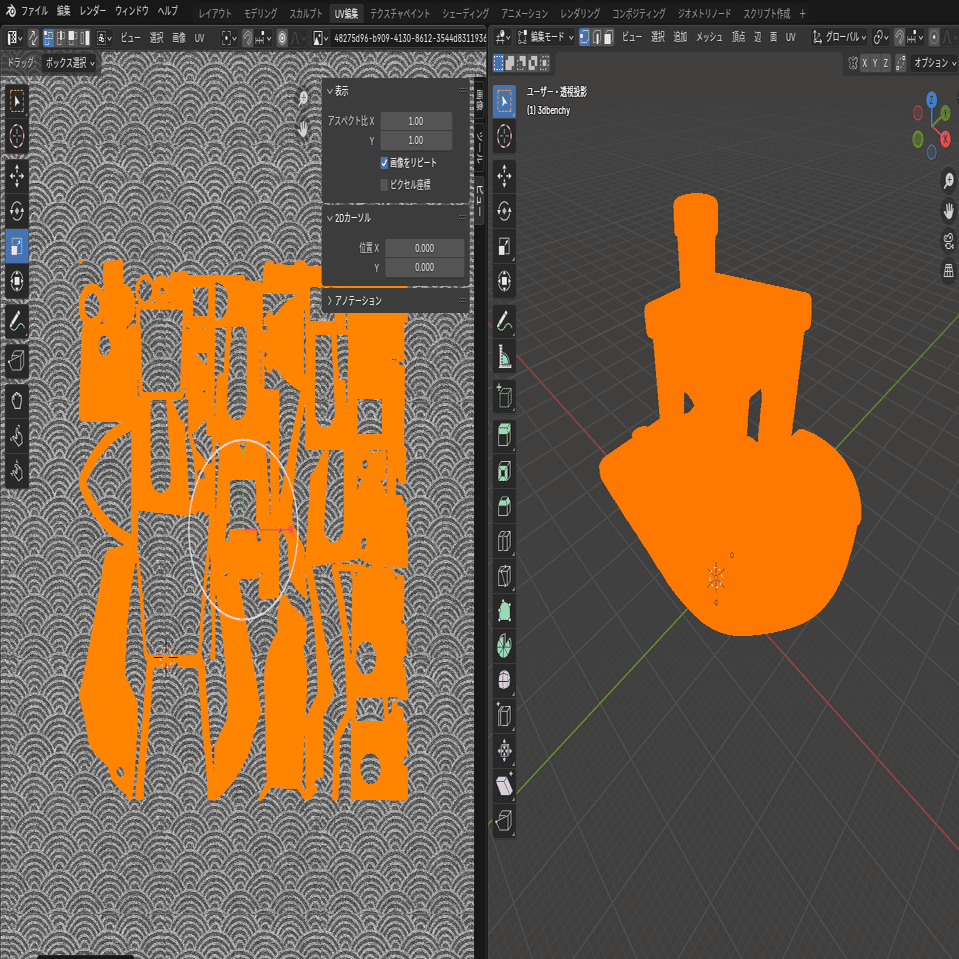Select the UV editor Scale tool

tap(17, 246)
